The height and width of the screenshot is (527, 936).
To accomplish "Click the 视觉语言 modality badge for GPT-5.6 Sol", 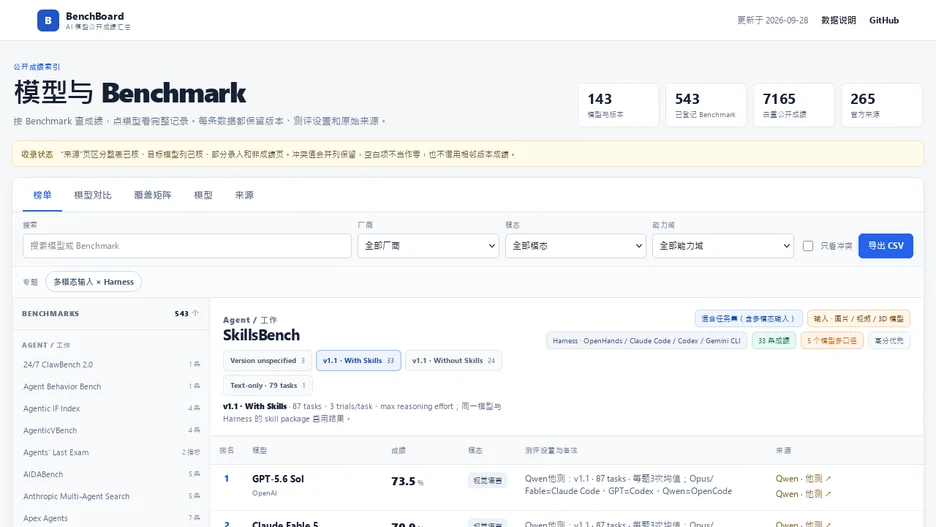I will pos(487,480).
